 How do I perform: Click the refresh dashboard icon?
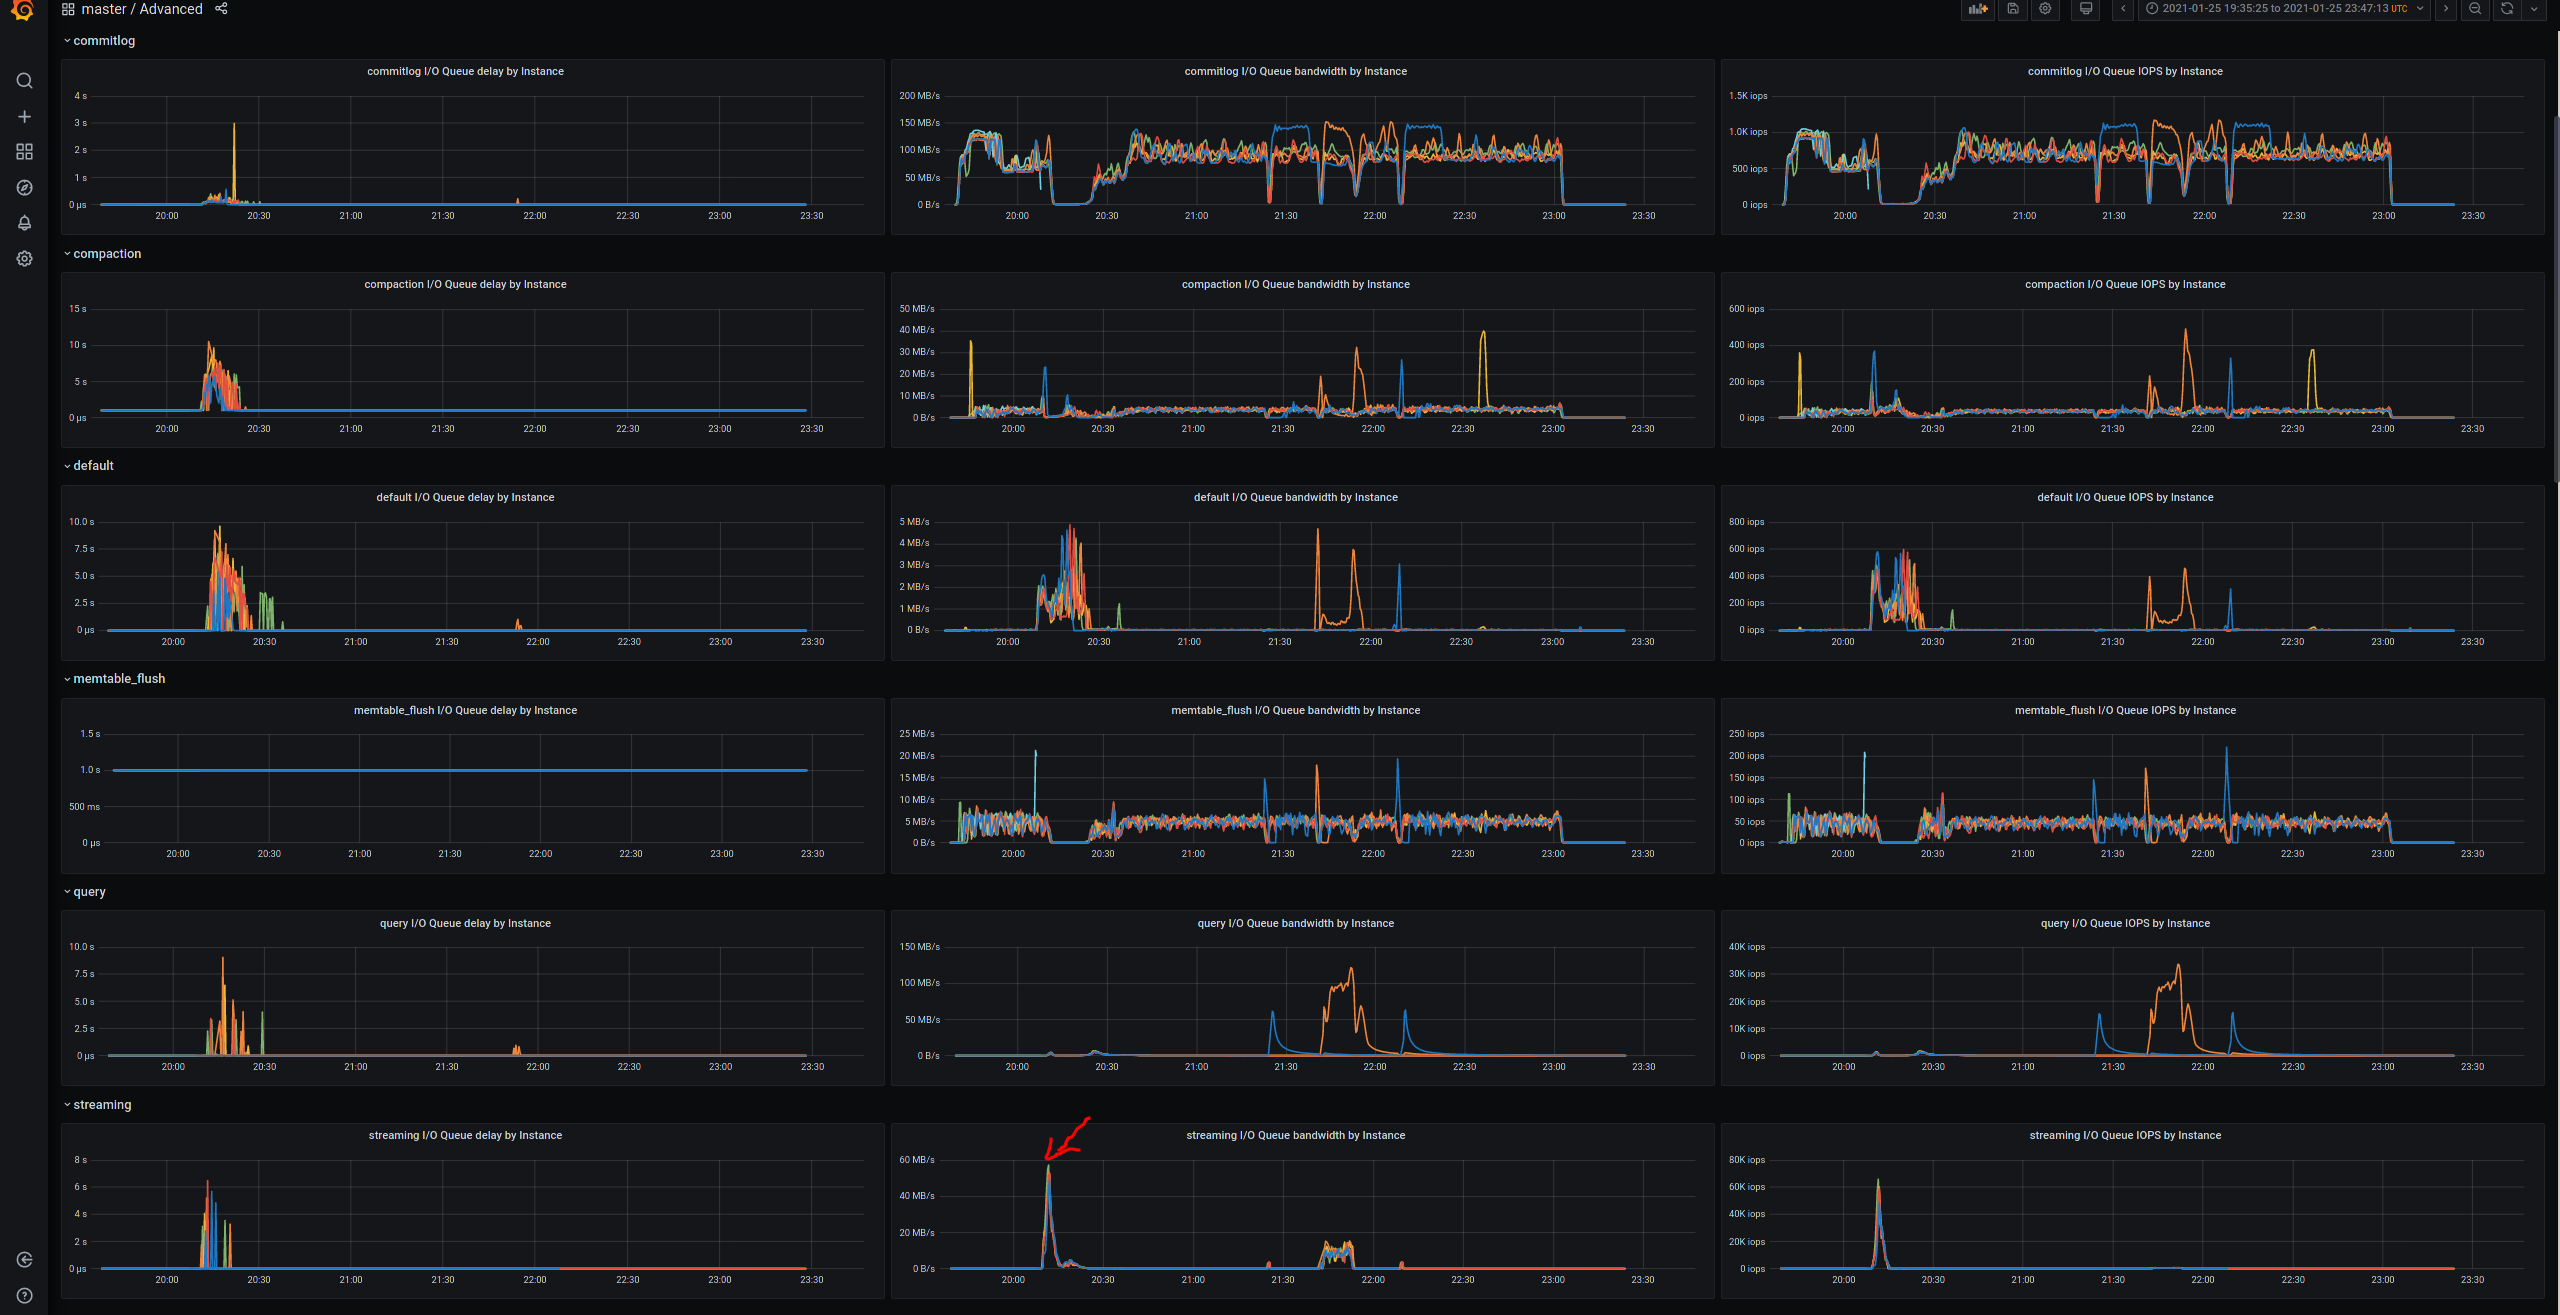tap(2507, 9)
